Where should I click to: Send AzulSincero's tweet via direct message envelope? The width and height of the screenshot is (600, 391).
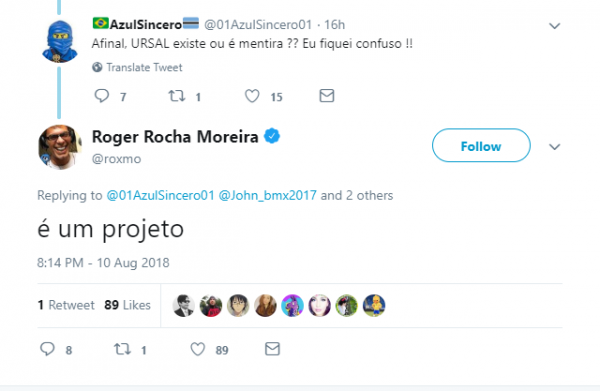tap(327, 96)
